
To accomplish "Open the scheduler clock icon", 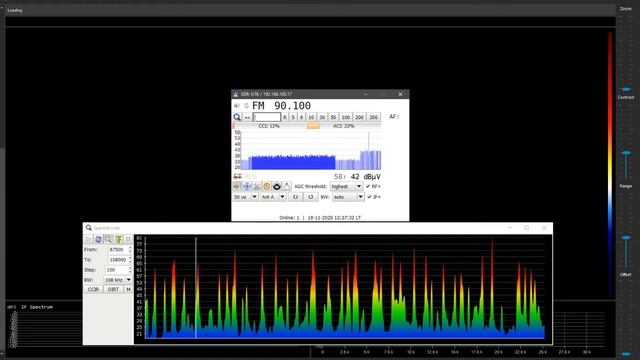I will pos(267,187).
